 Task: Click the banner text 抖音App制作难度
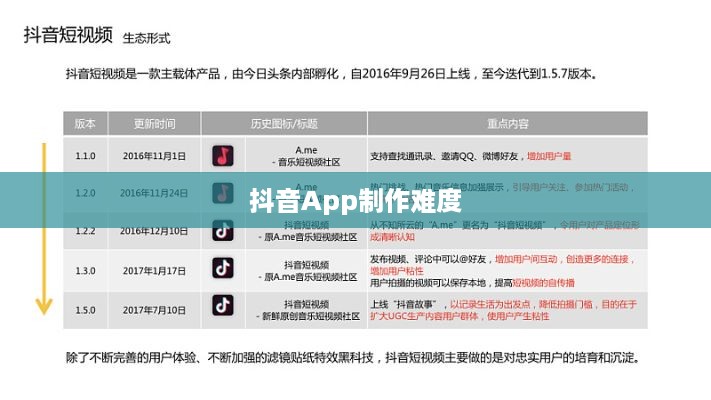tap(356, 200)
